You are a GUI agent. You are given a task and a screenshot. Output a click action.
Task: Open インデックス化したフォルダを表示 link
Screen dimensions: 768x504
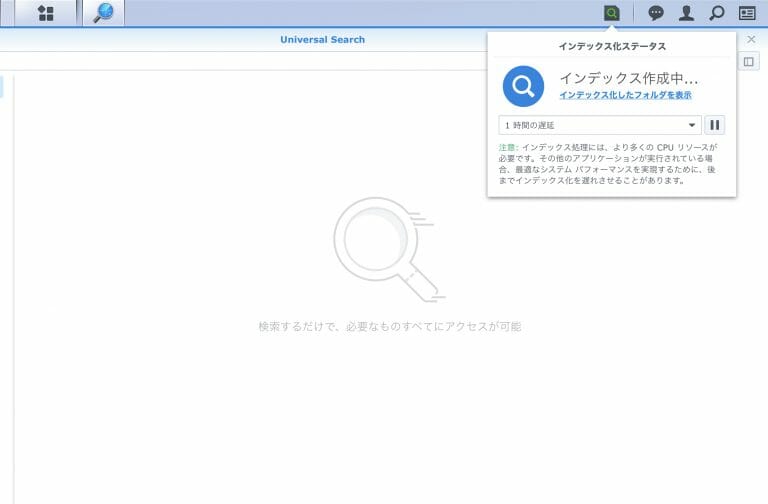625,95
